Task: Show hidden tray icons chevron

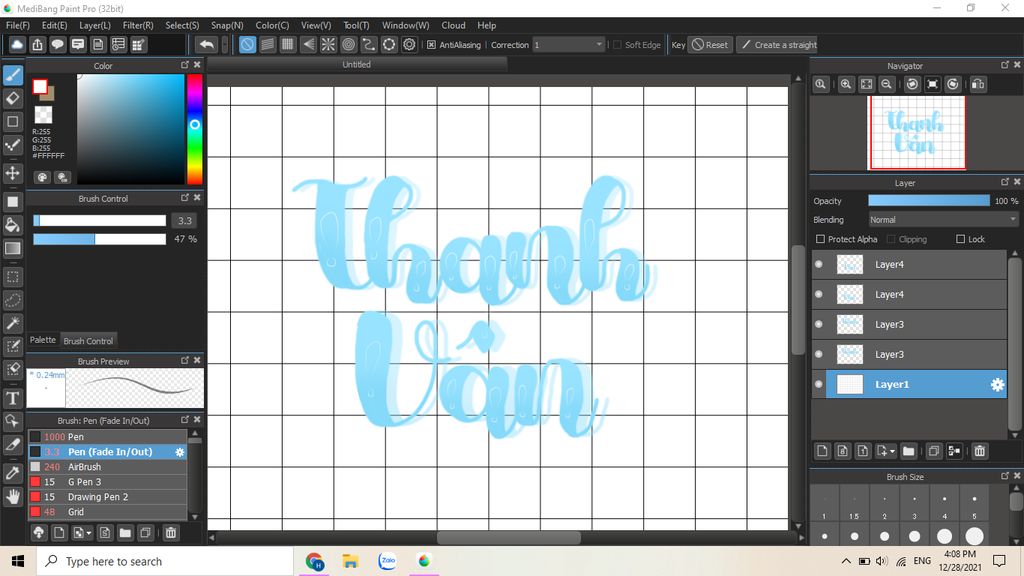Action: [x=846, y=561]
